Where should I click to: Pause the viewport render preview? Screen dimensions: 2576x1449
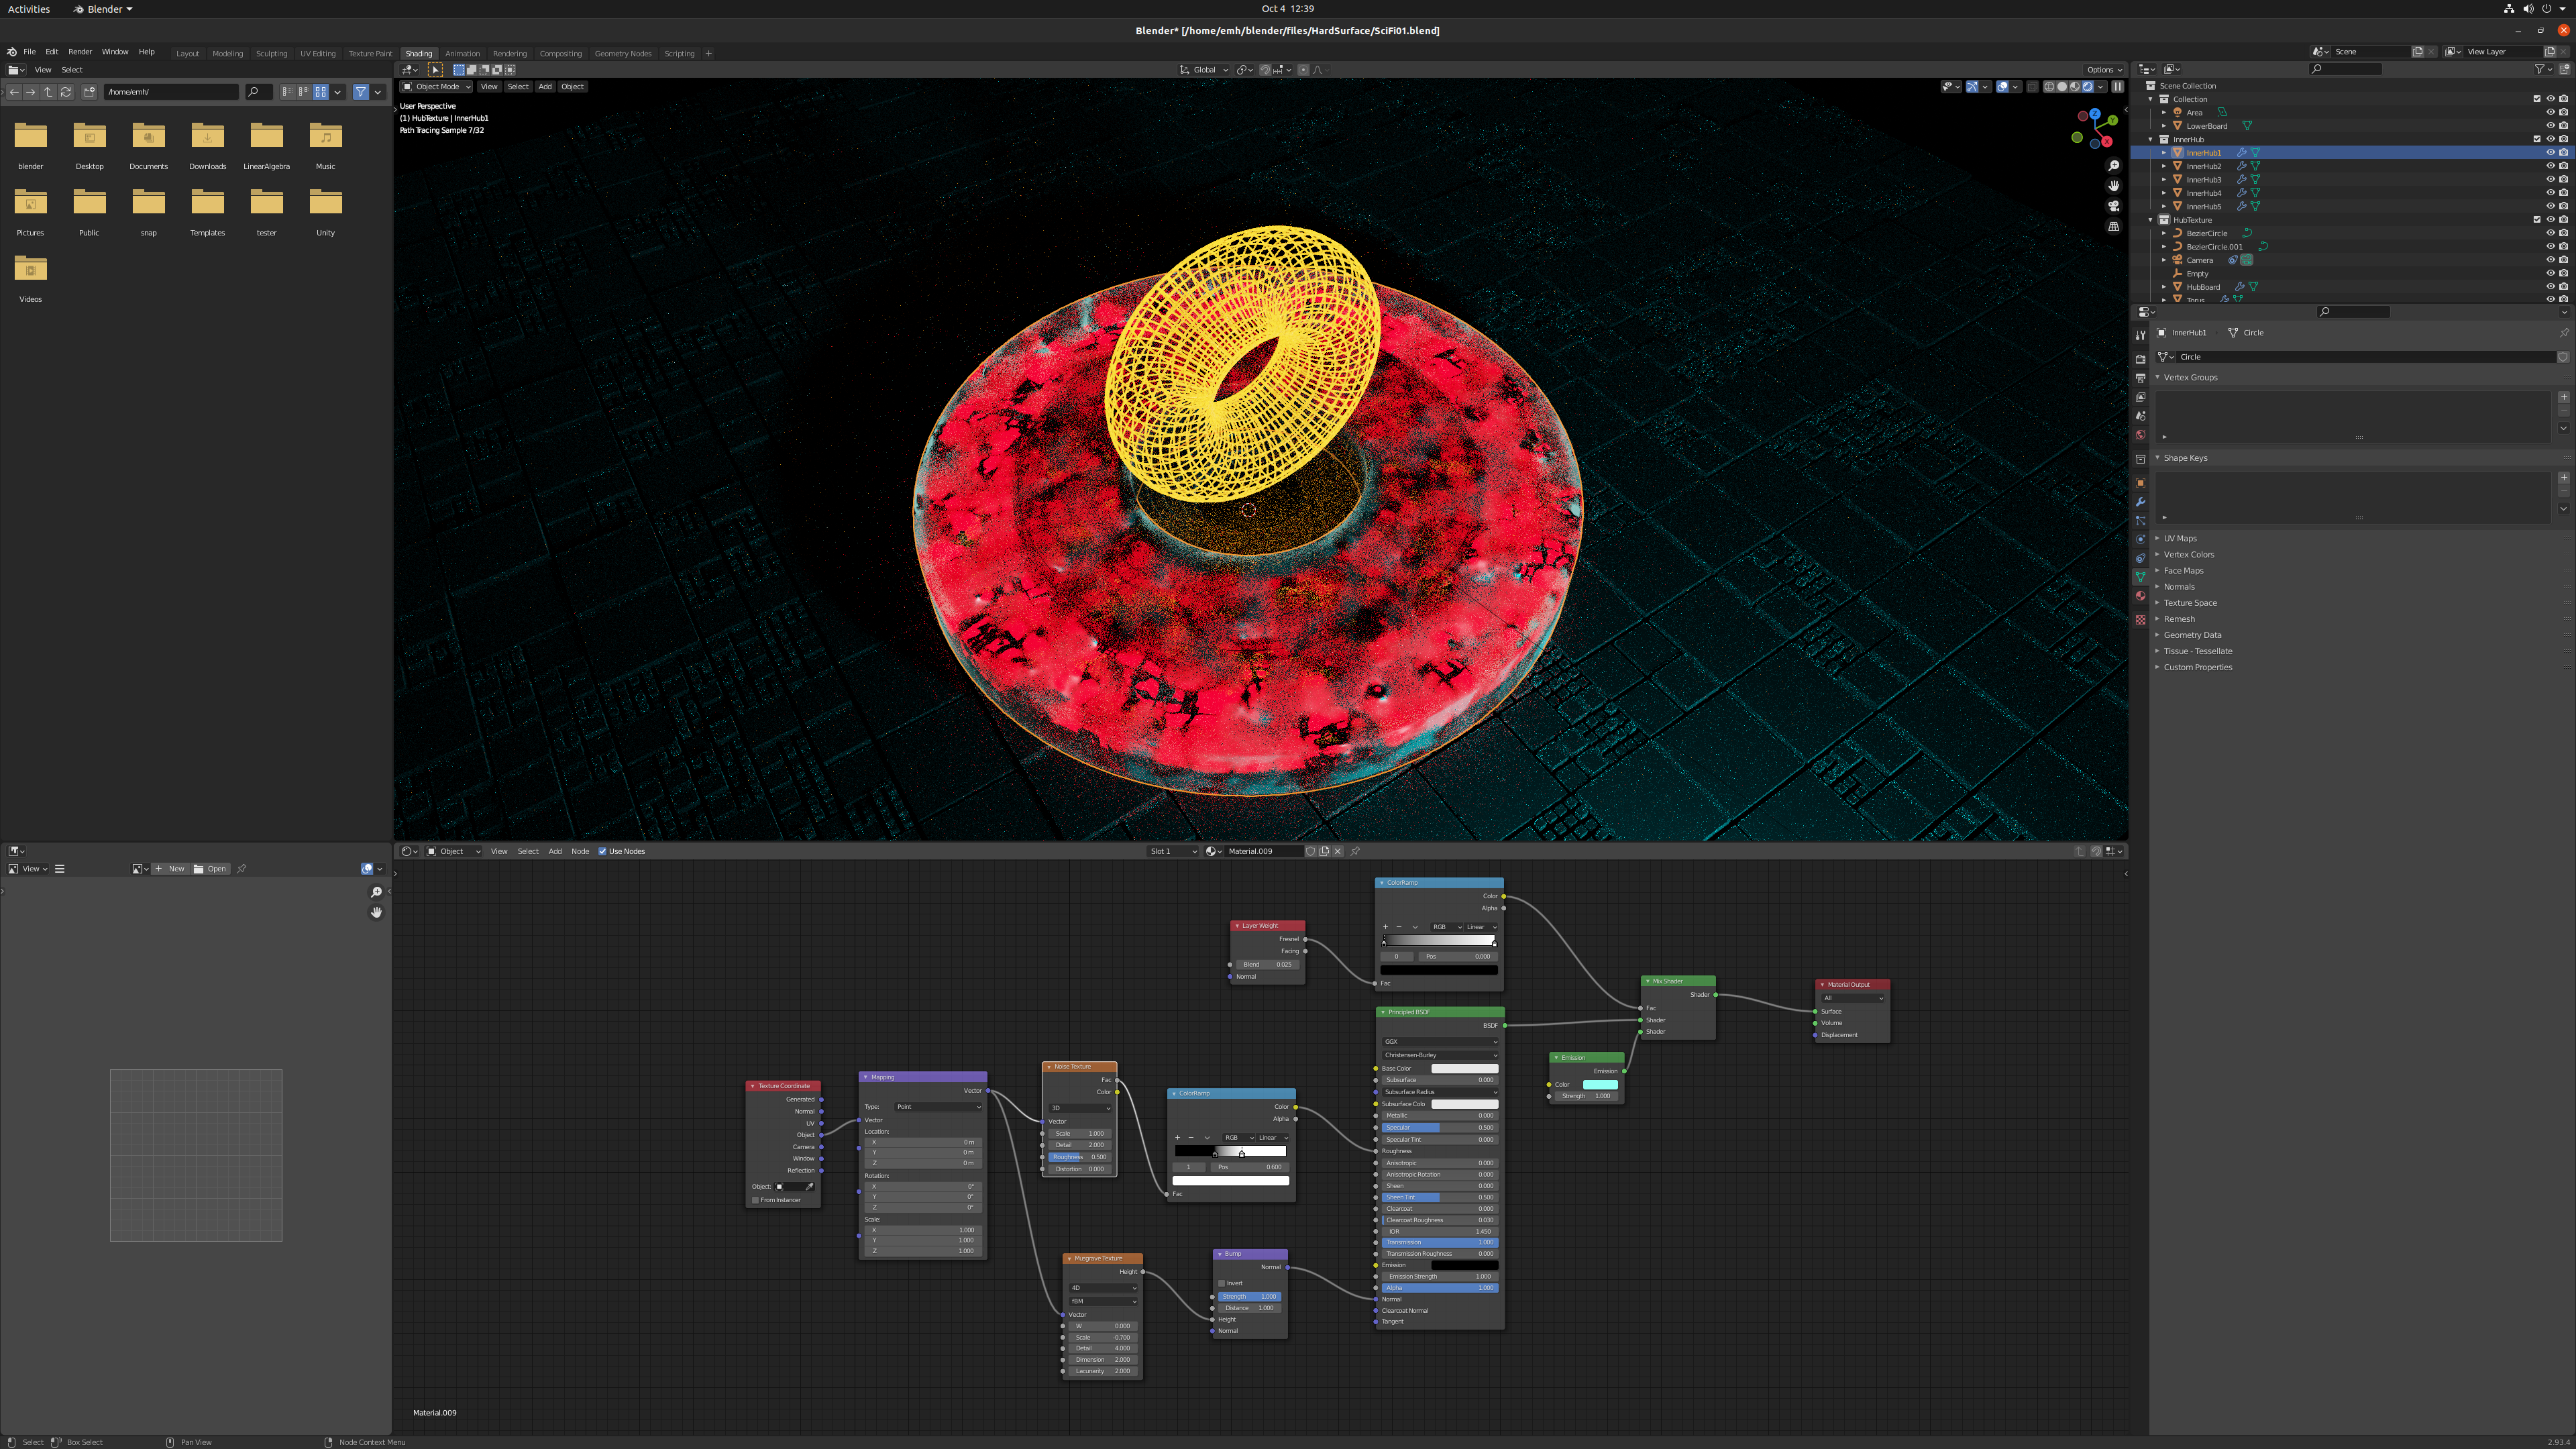click(x=2117, y=86)
